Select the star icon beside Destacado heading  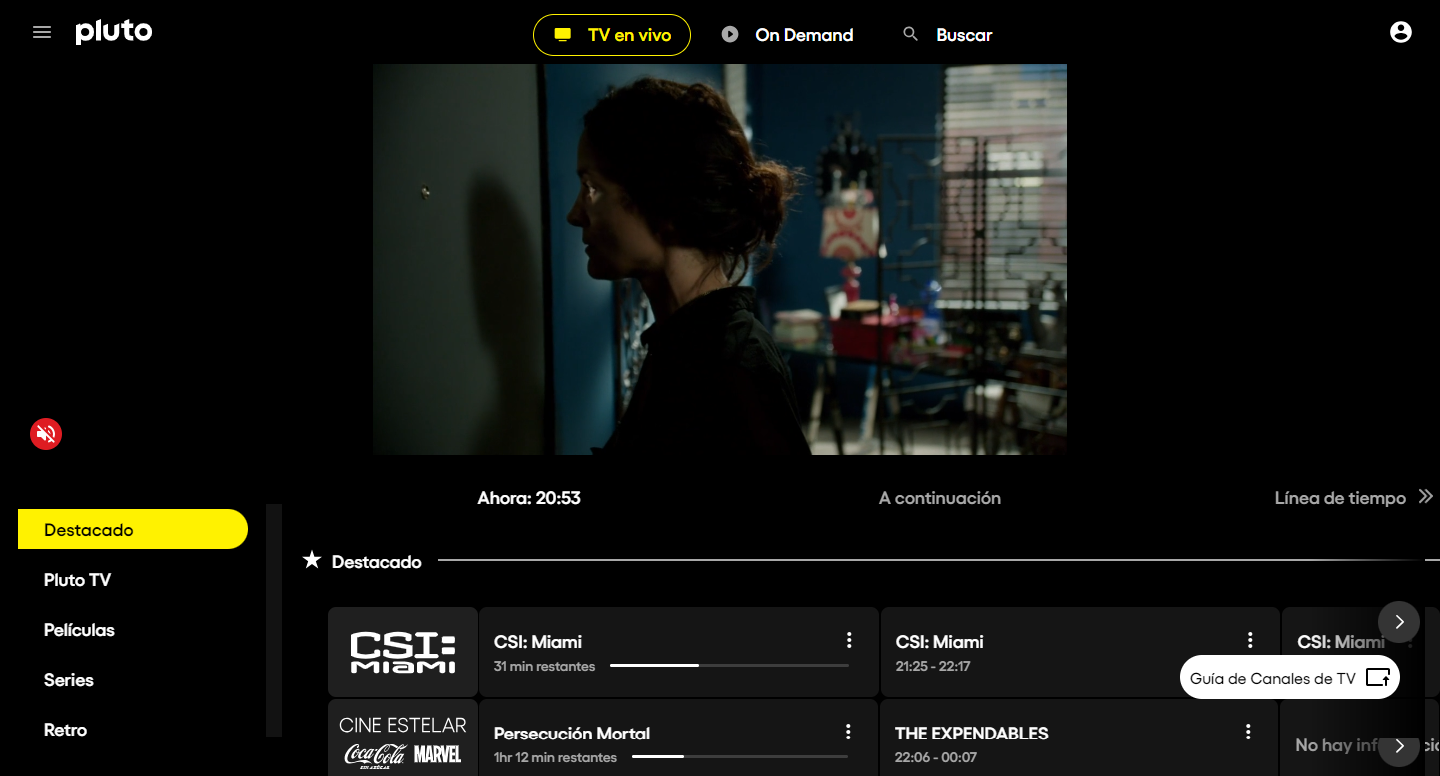tap(311, 560)
